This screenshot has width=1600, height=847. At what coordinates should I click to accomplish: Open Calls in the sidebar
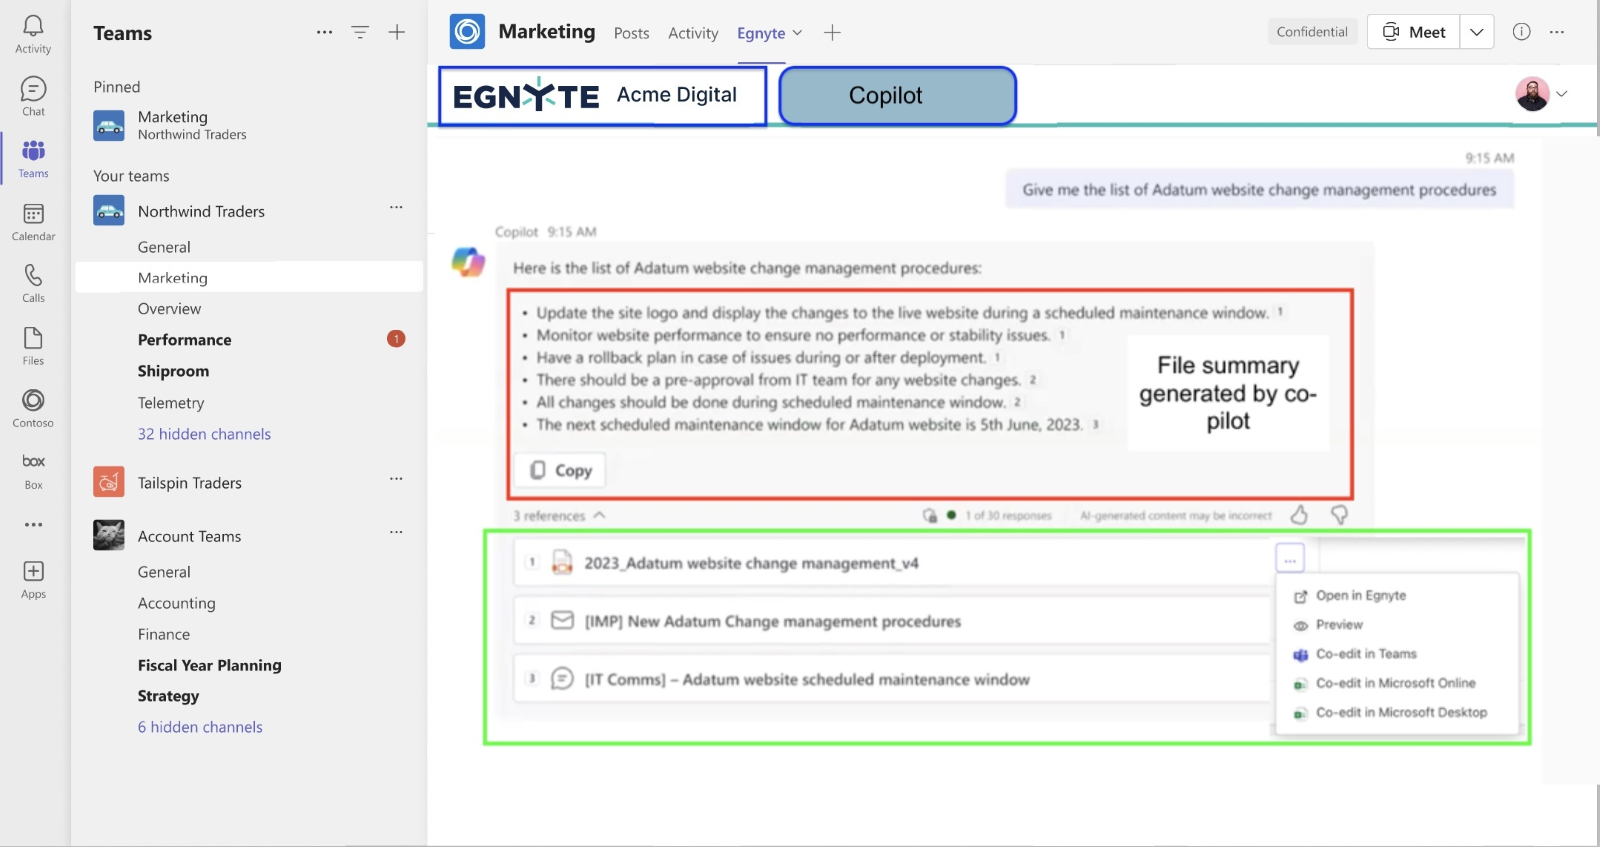(33, 283)
